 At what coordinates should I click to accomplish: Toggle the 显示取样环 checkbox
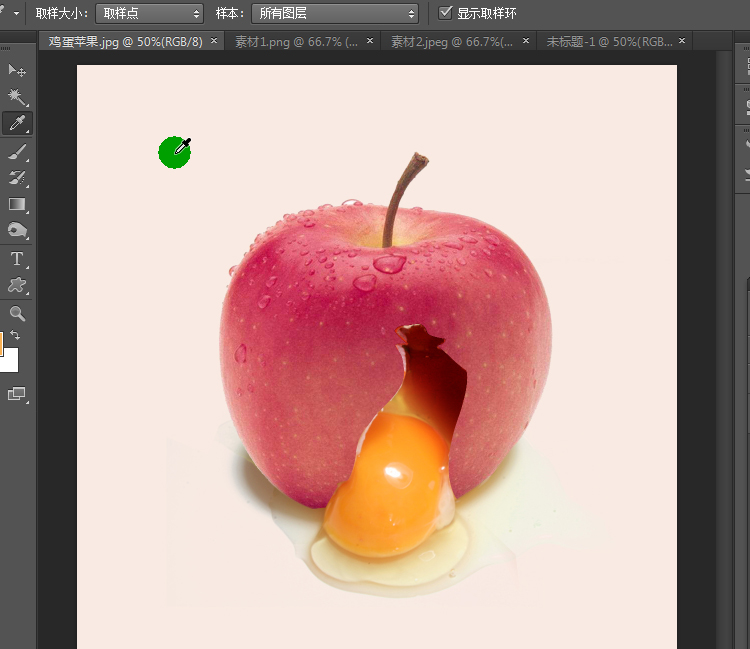[x=445, y=12]
